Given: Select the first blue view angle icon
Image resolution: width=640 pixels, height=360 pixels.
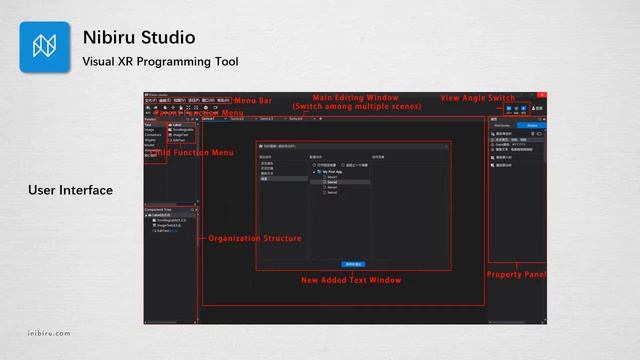Looking at the screenshot, I should tap(509, 108).
